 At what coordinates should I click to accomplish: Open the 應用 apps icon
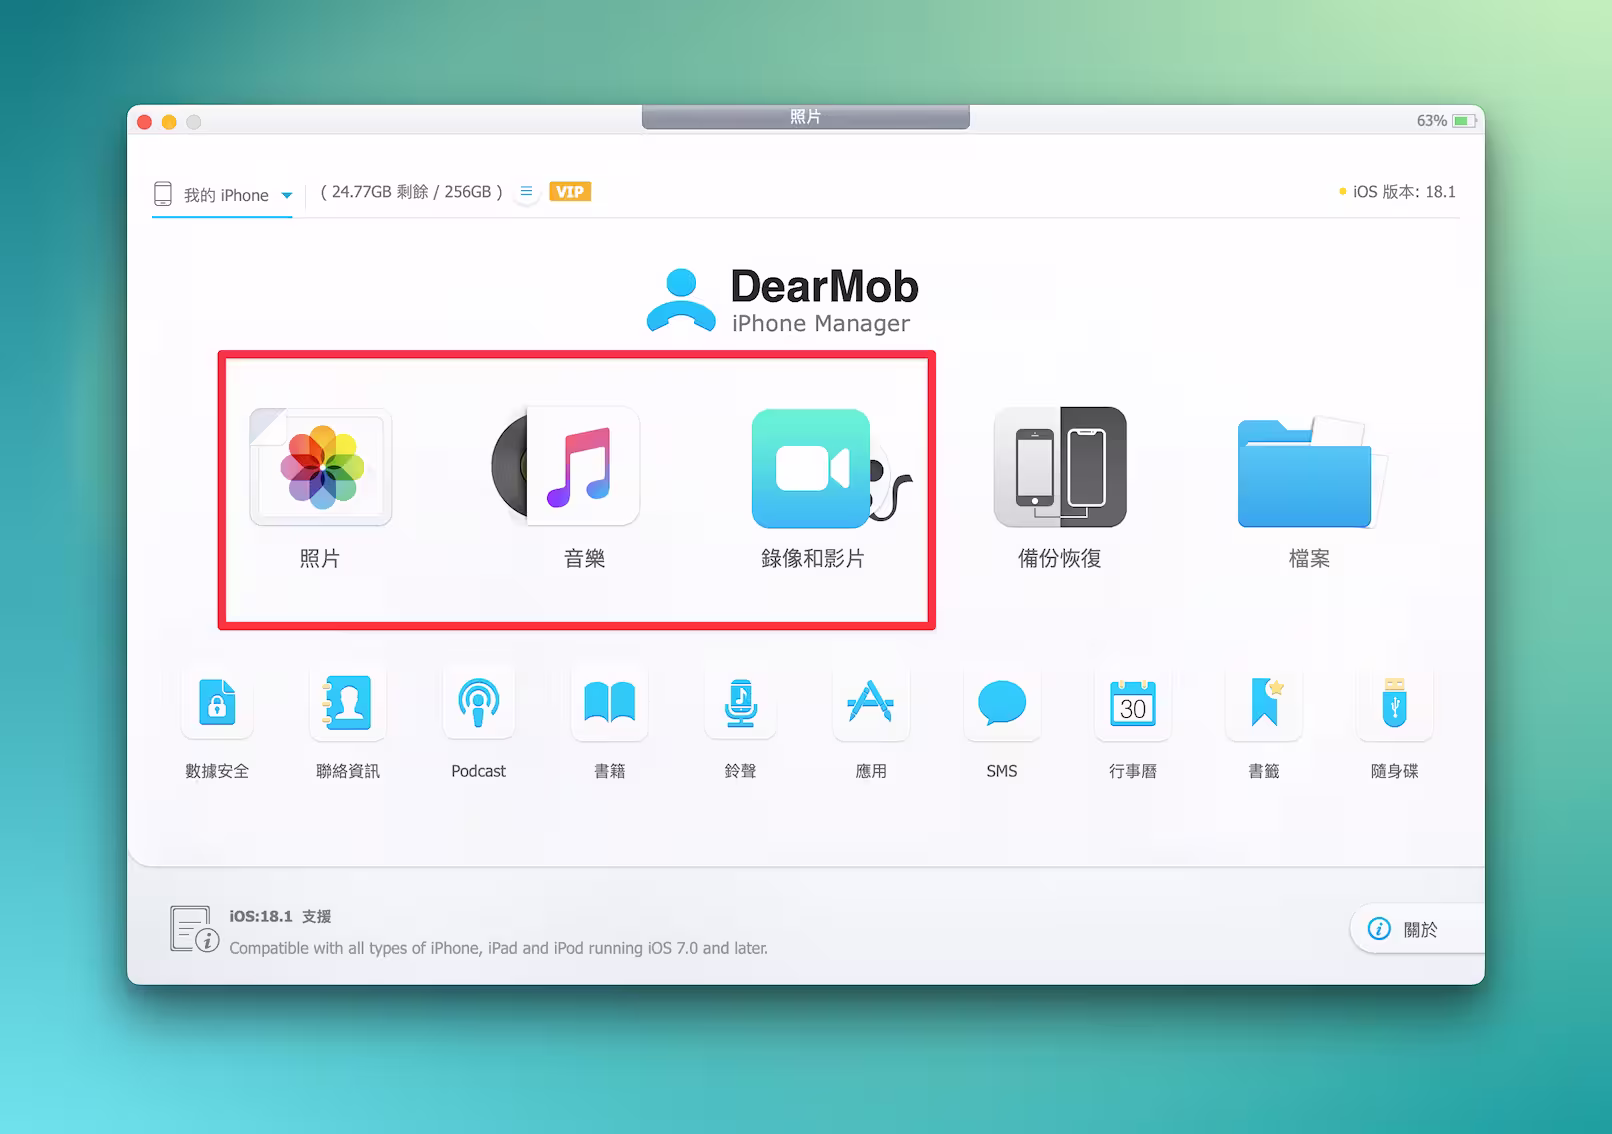(871, 703)
